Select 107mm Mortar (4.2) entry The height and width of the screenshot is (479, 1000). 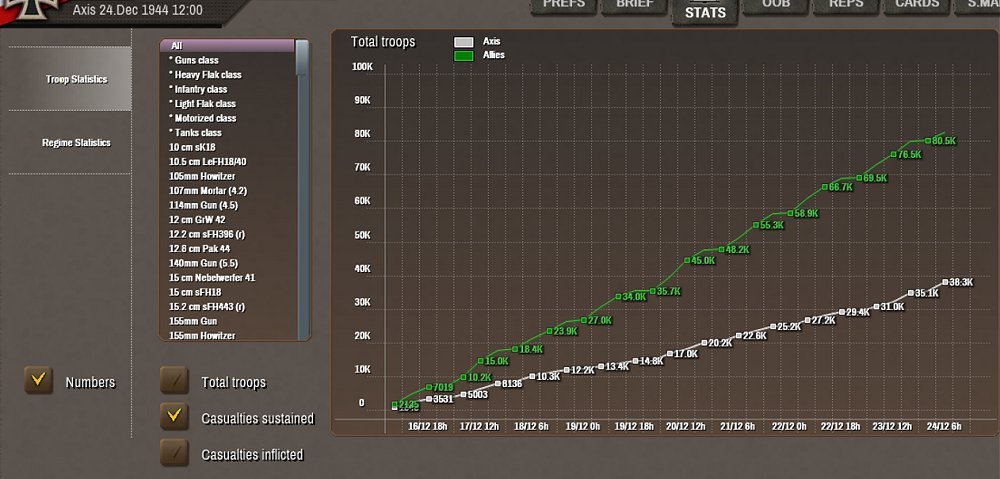[x=227, y=191]
